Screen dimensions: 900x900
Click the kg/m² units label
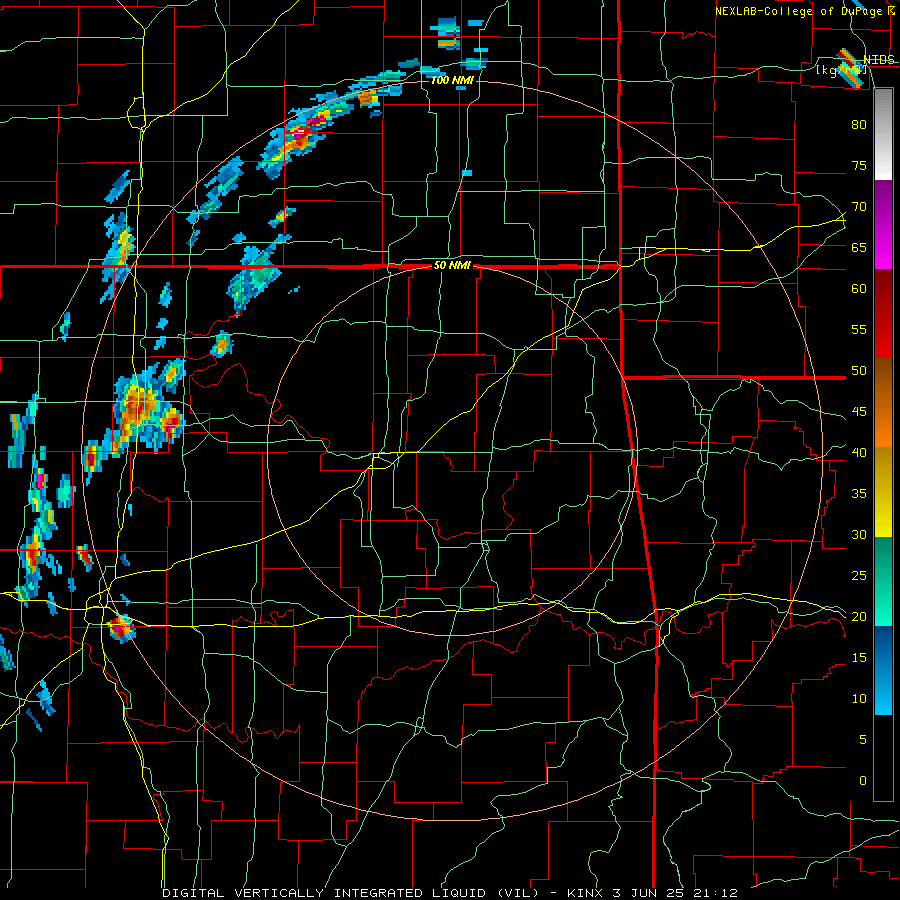pos(841,70)
